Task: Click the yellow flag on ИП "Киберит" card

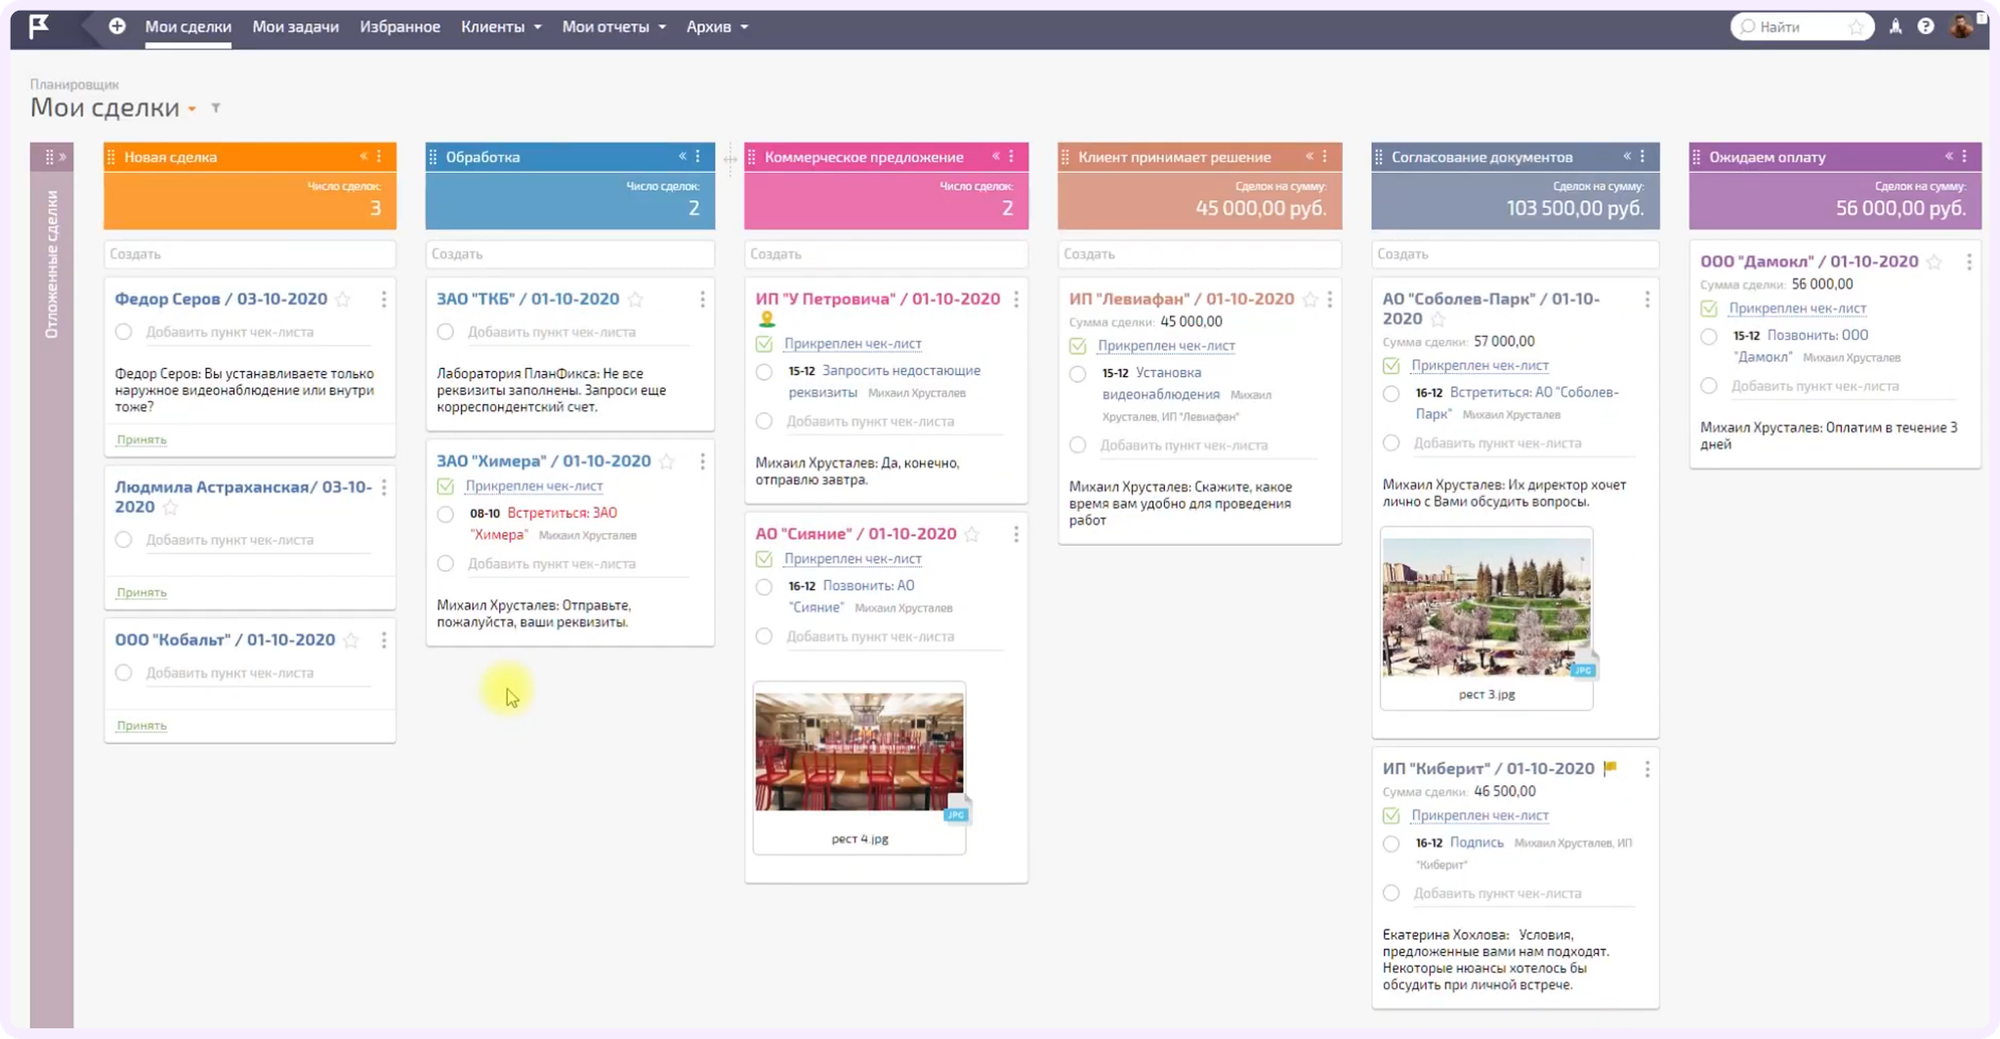Action: point(1610,768)
